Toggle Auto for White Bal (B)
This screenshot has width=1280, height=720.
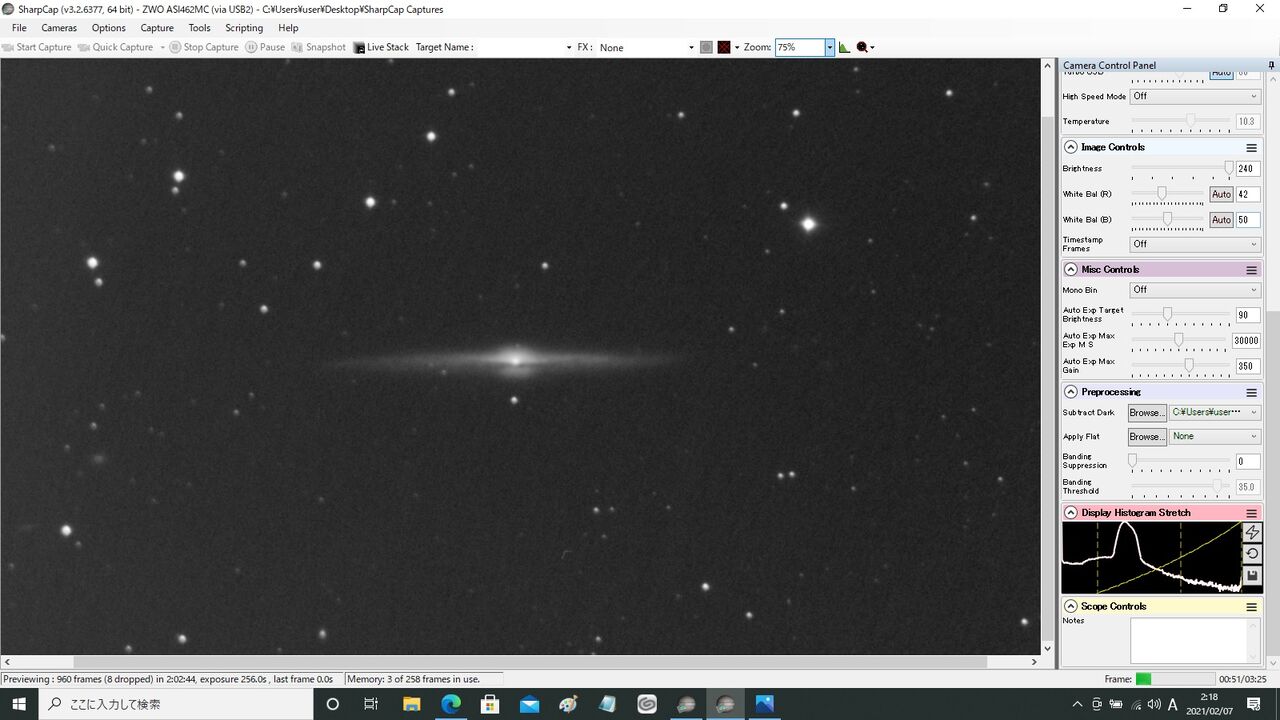point(1221,220)
